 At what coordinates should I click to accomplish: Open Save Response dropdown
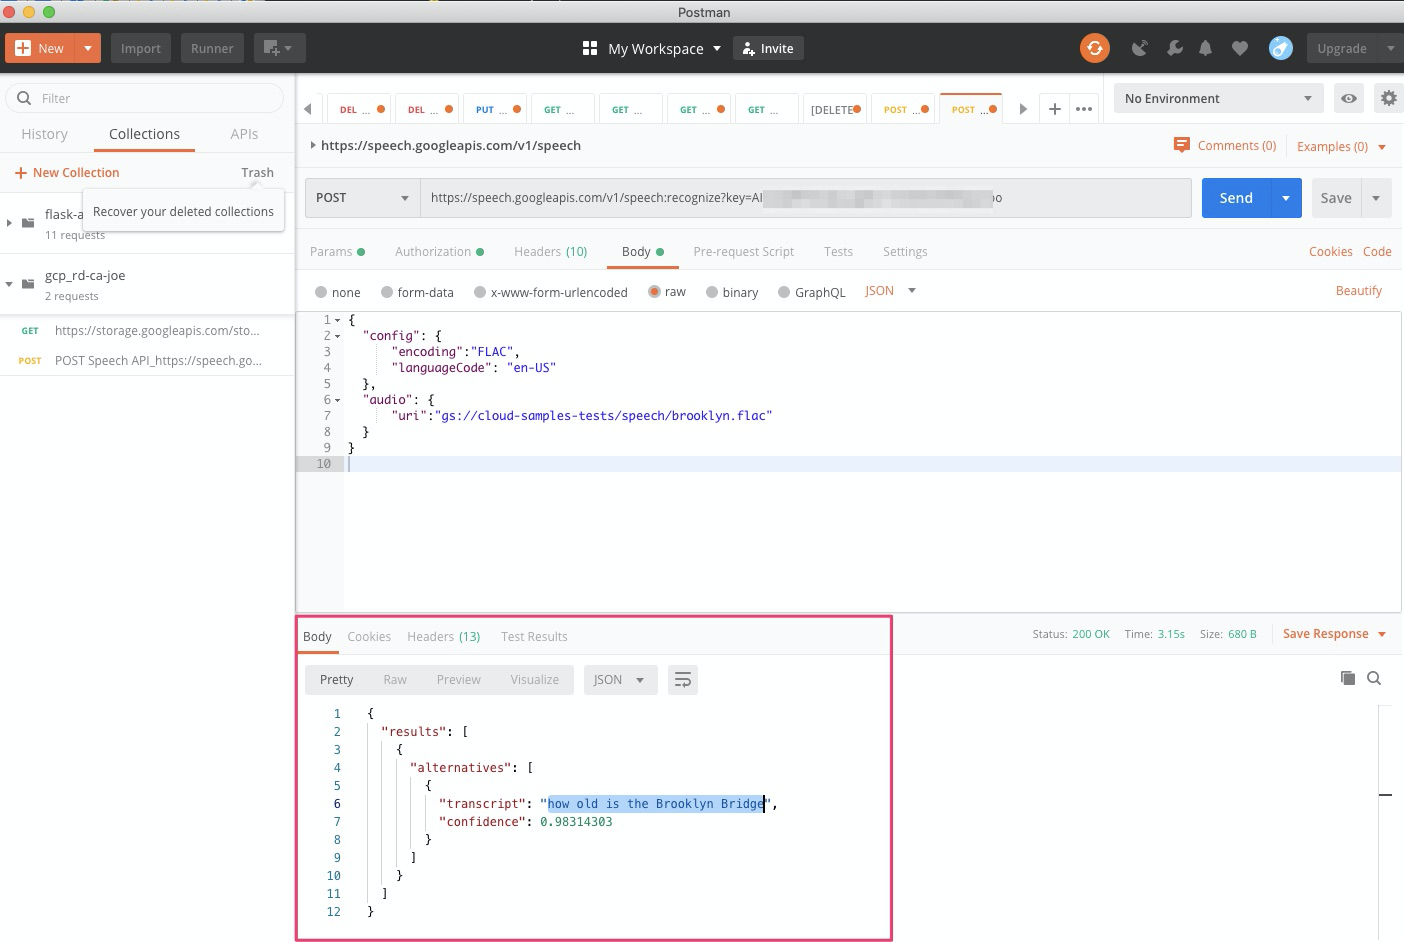coord(1334,634)
